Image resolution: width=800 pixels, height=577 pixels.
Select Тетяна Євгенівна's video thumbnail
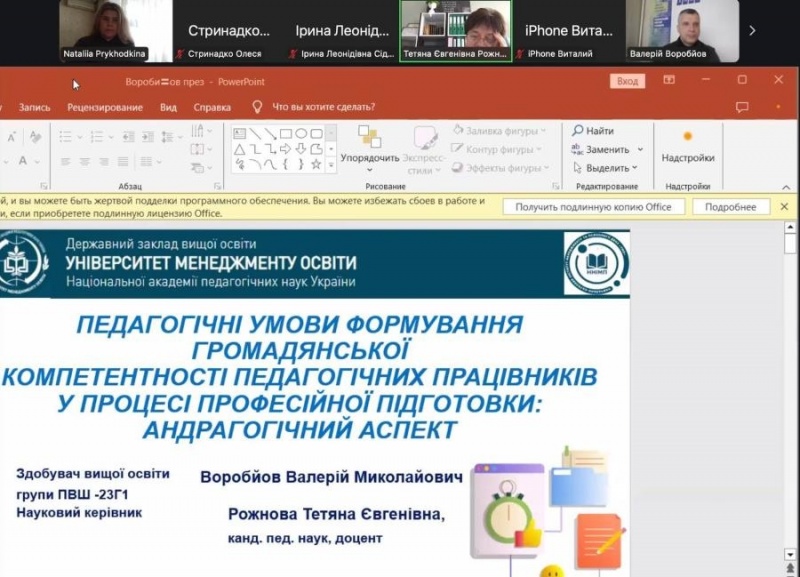(455, 31)
